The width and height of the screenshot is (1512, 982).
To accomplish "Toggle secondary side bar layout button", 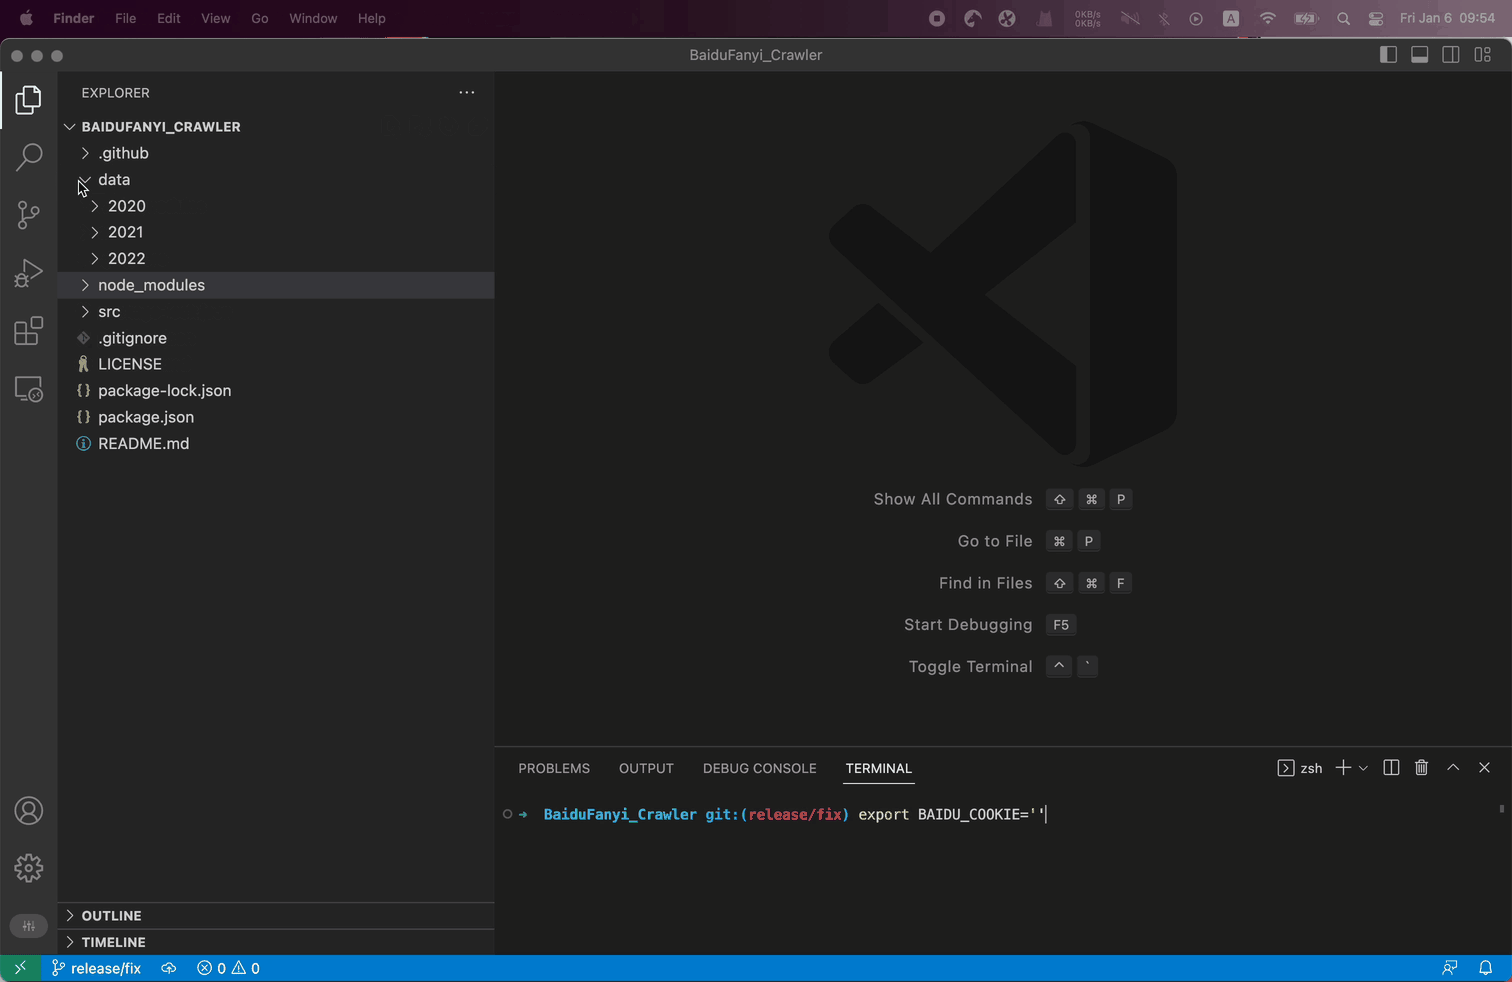I will [x=1451, y=55].
